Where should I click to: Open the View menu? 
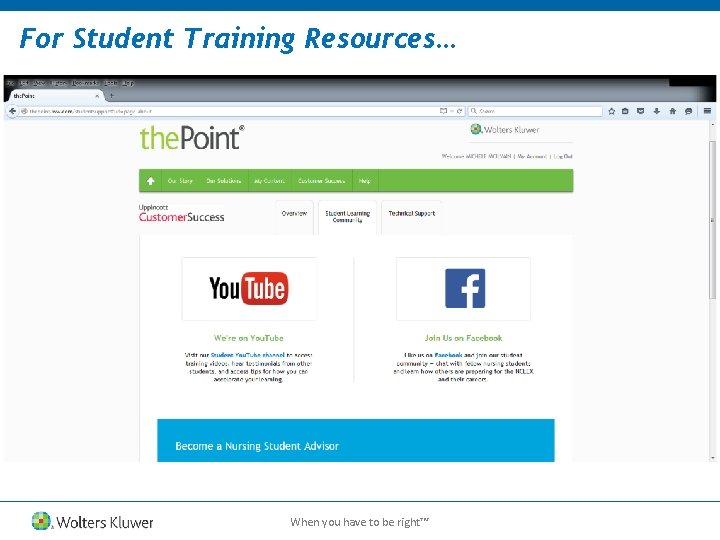coord(39,83)
